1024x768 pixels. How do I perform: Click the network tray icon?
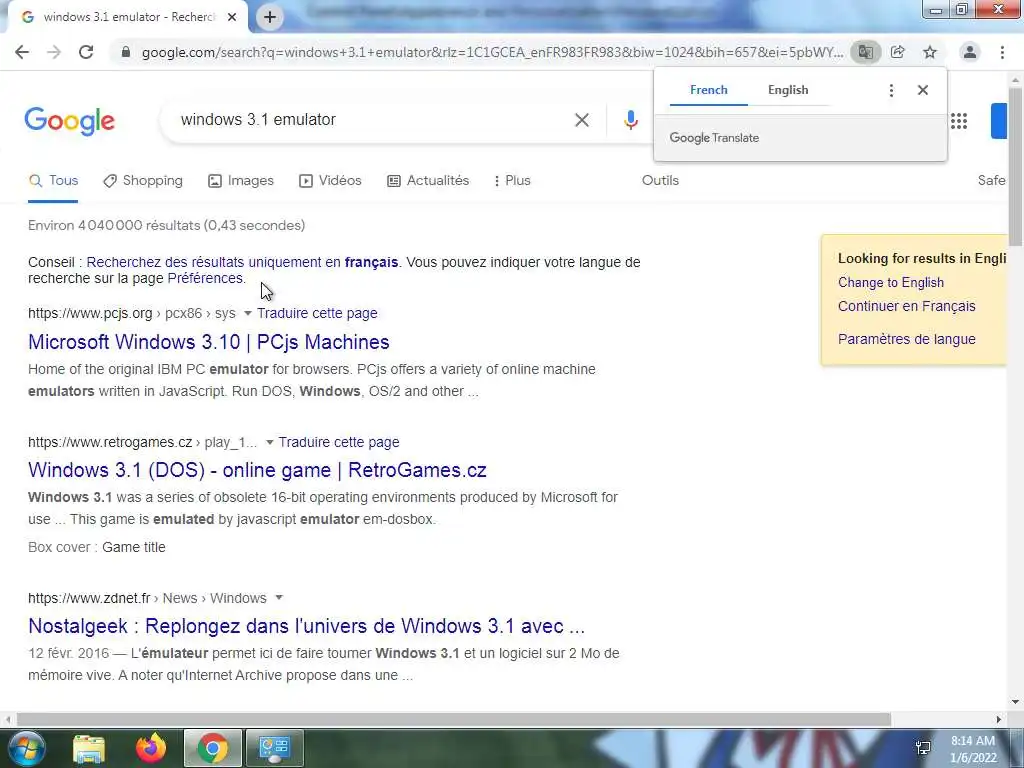[923, 748]
